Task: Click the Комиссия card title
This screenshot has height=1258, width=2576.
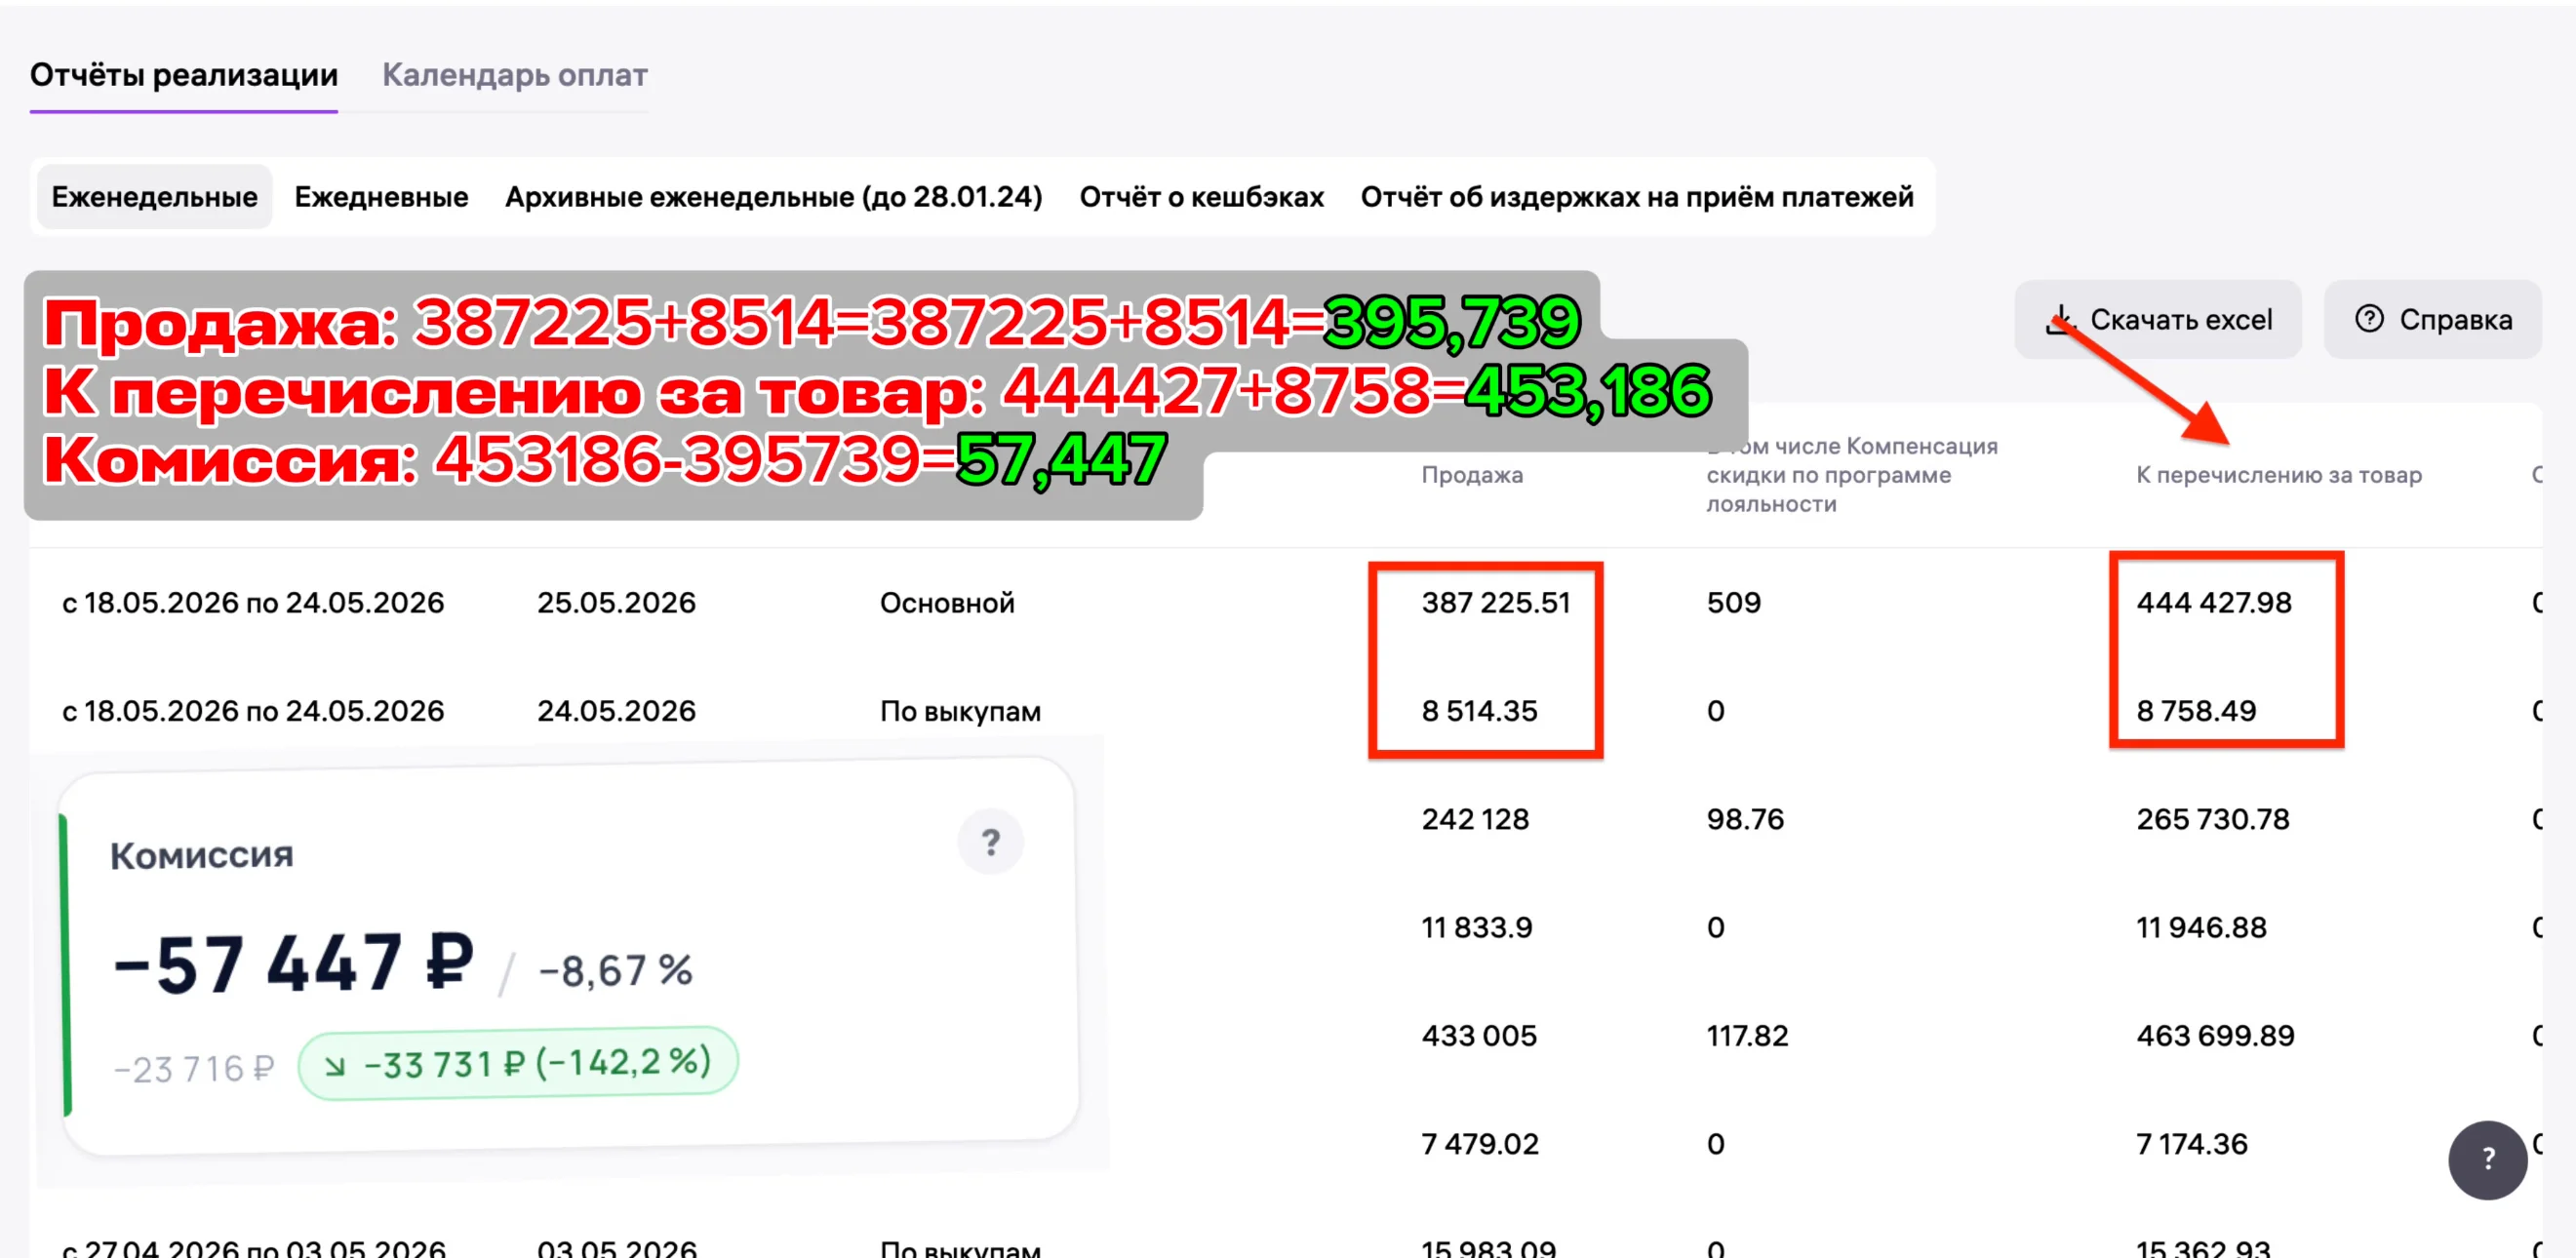Action: (x=201, y=855)
